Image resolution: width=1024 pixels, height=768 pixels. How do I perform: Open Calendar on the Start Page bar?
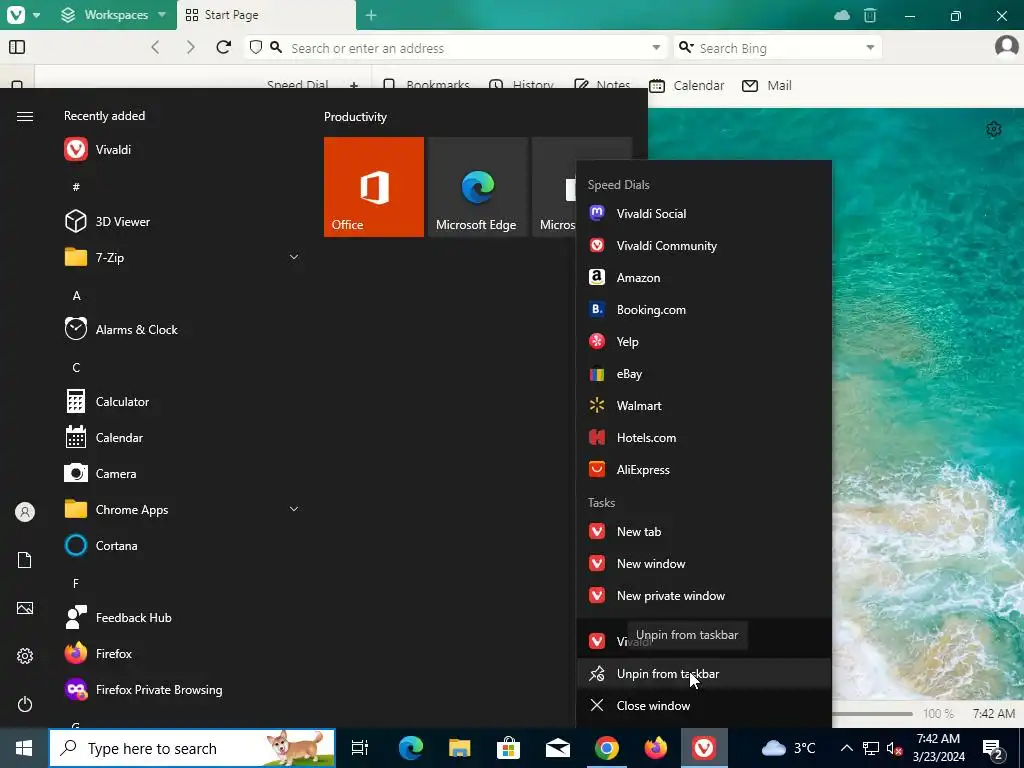(686, 86)
